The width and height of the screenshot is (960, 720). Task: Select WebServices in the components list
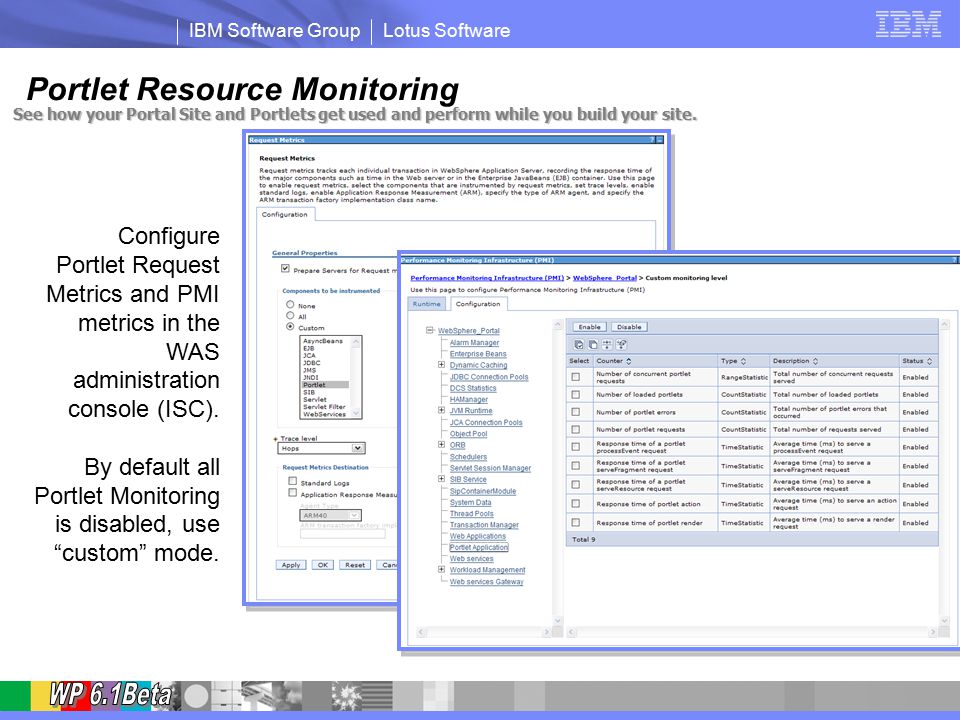click(x=325, y=414)
